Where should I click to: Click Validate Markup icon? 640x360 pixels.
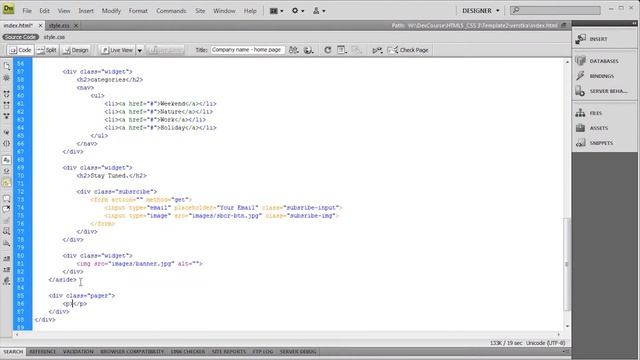(x=377, y=50)
